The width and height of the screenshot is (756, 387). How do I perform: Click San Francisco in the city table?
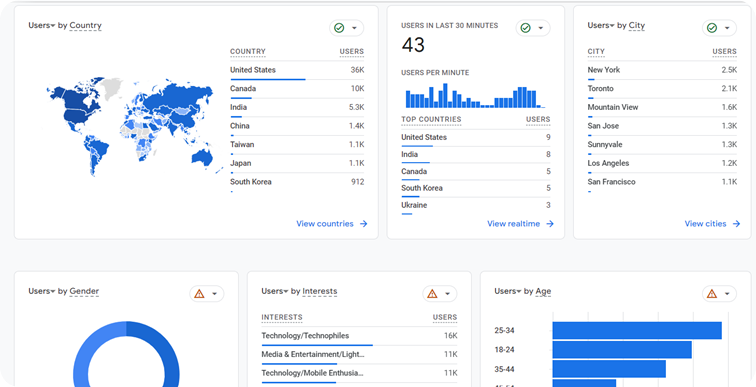click(x=611, y=182)
